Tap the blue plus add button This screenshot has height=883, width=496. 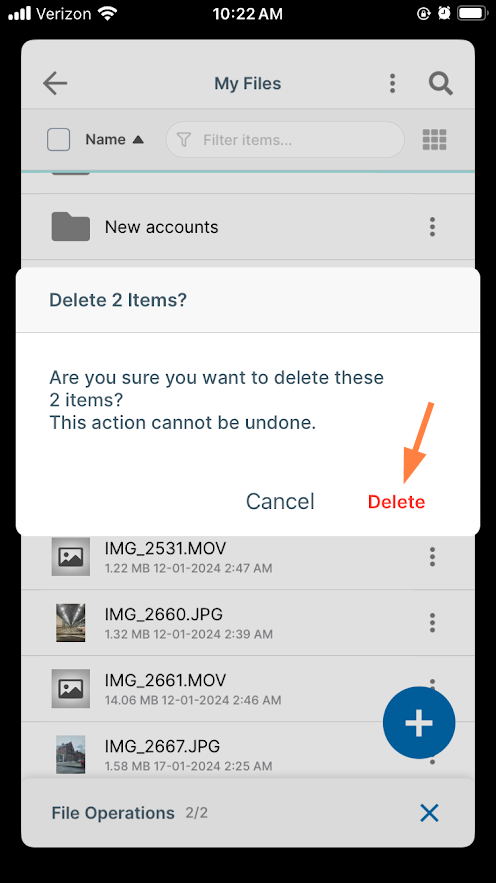click(419, 723)
